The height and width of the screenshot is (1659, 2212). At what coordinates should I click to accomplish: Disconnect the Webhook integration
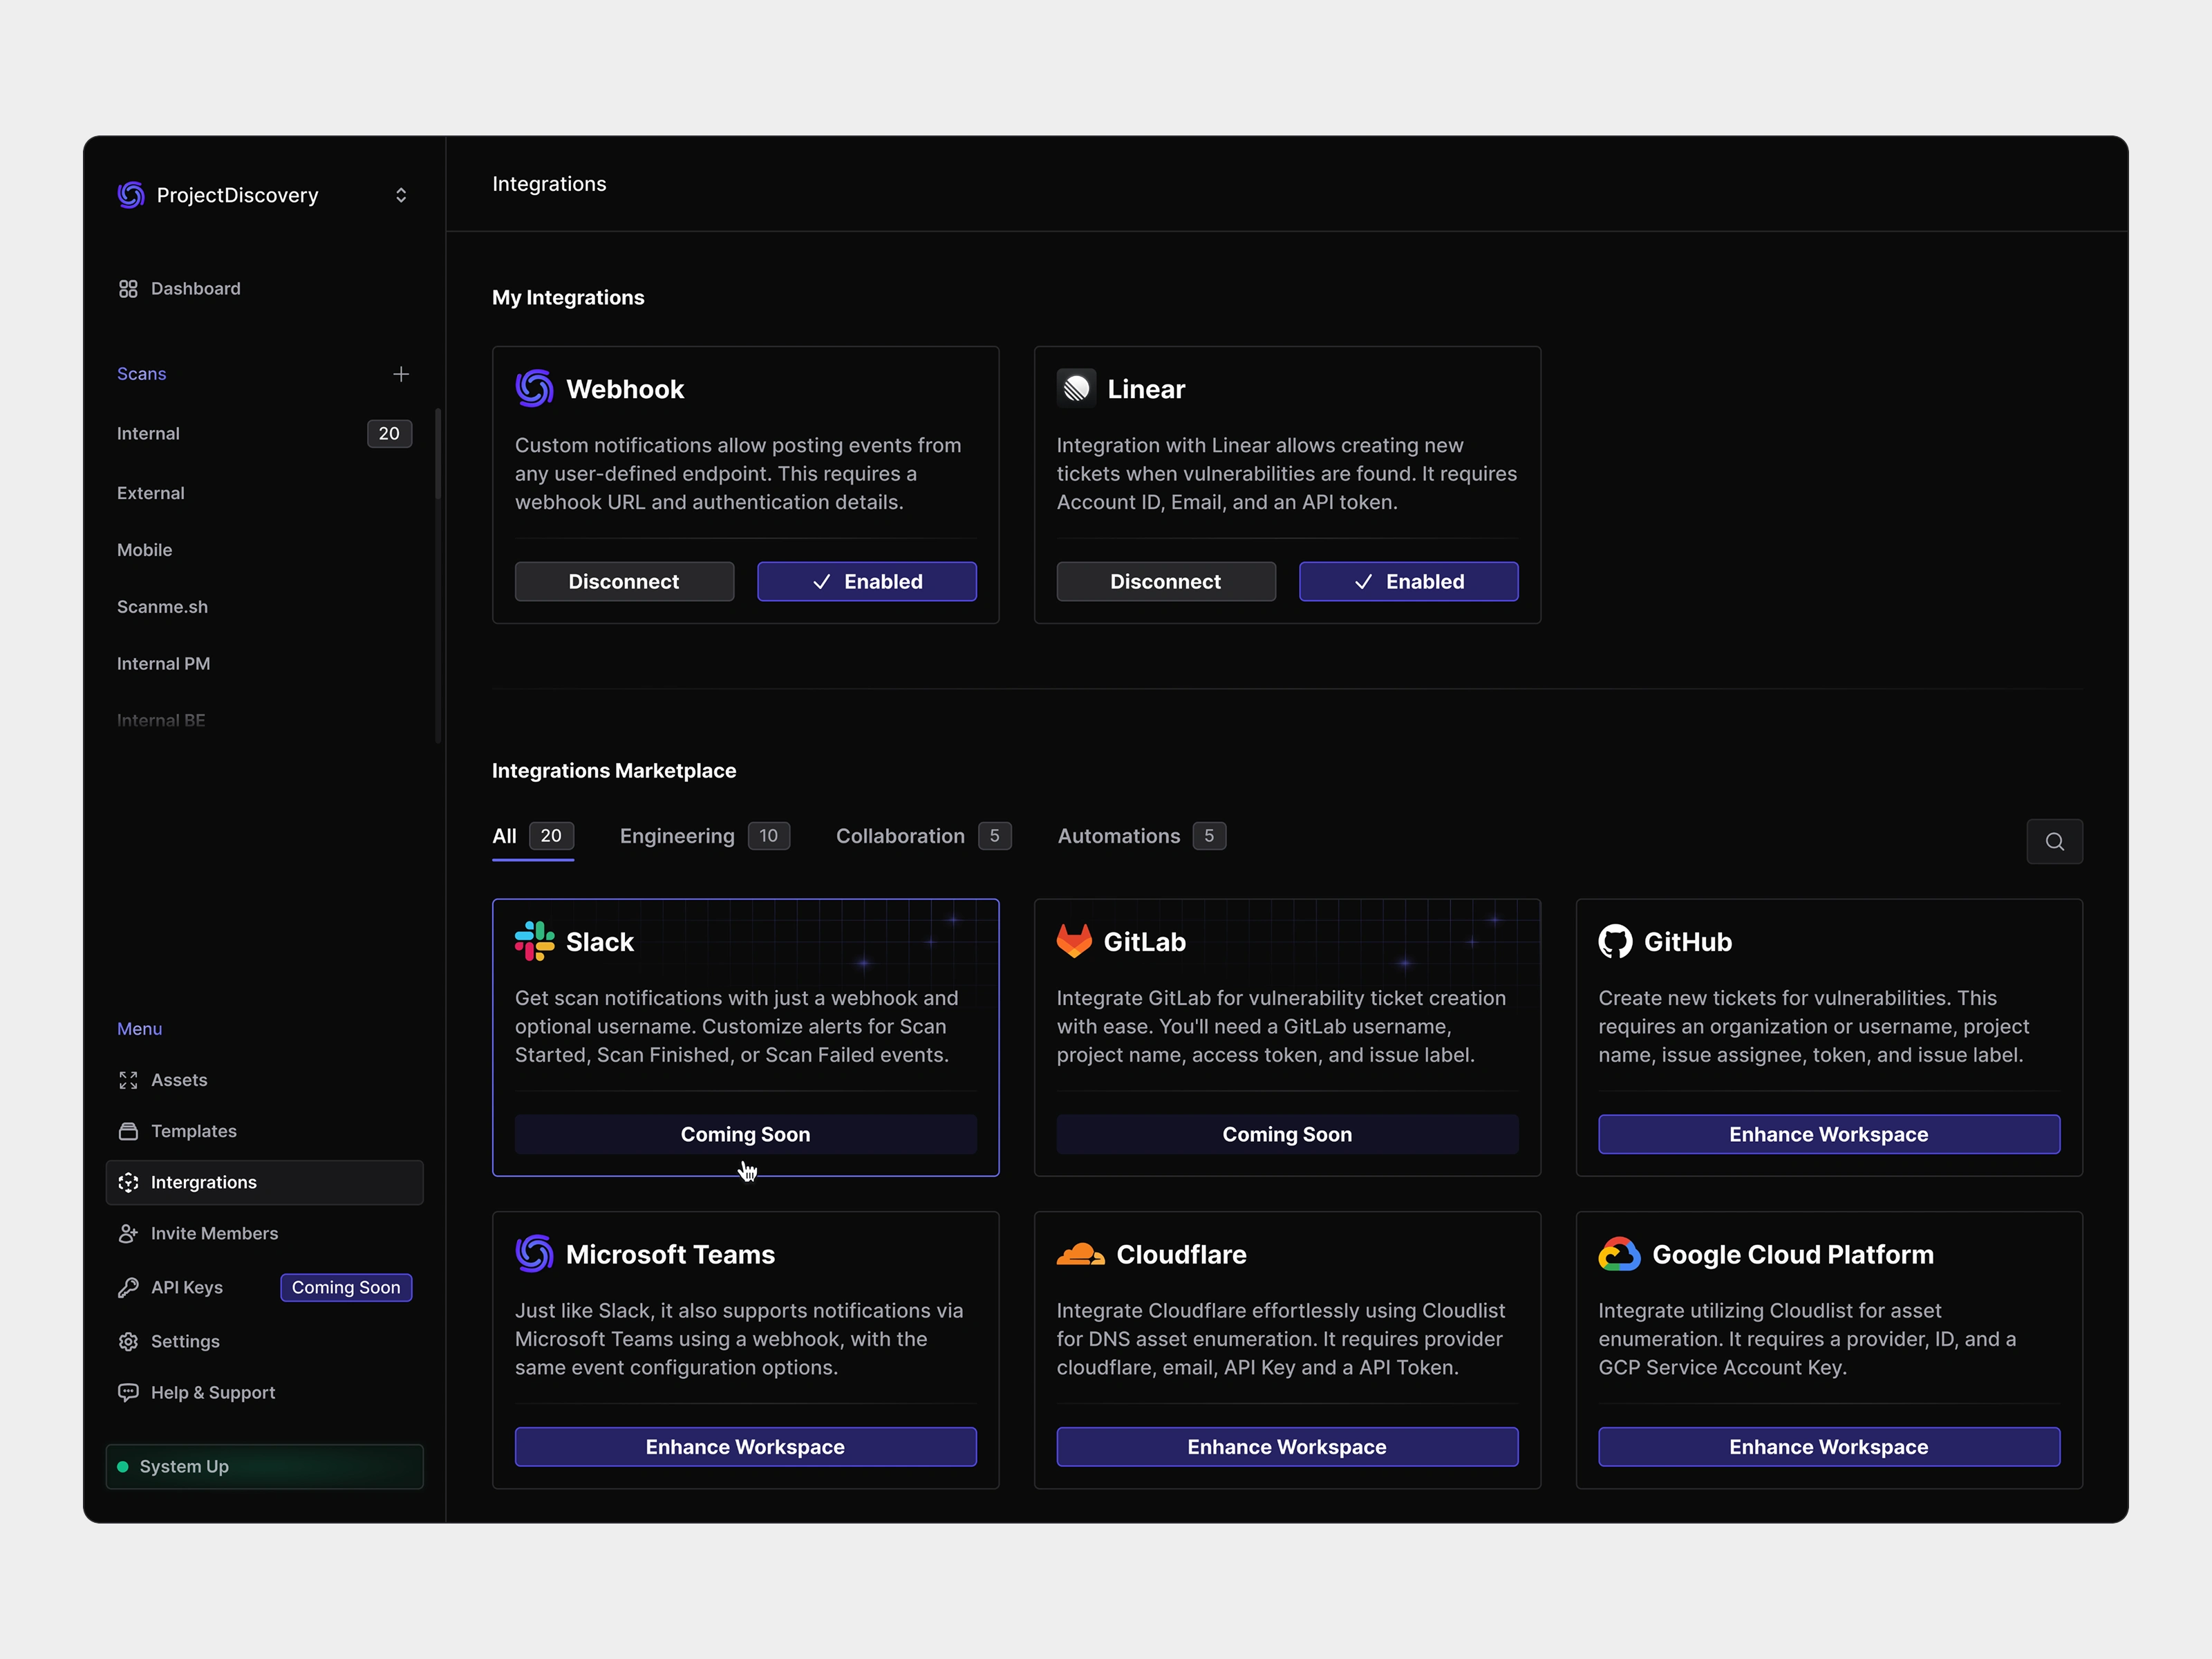(624, 582)
